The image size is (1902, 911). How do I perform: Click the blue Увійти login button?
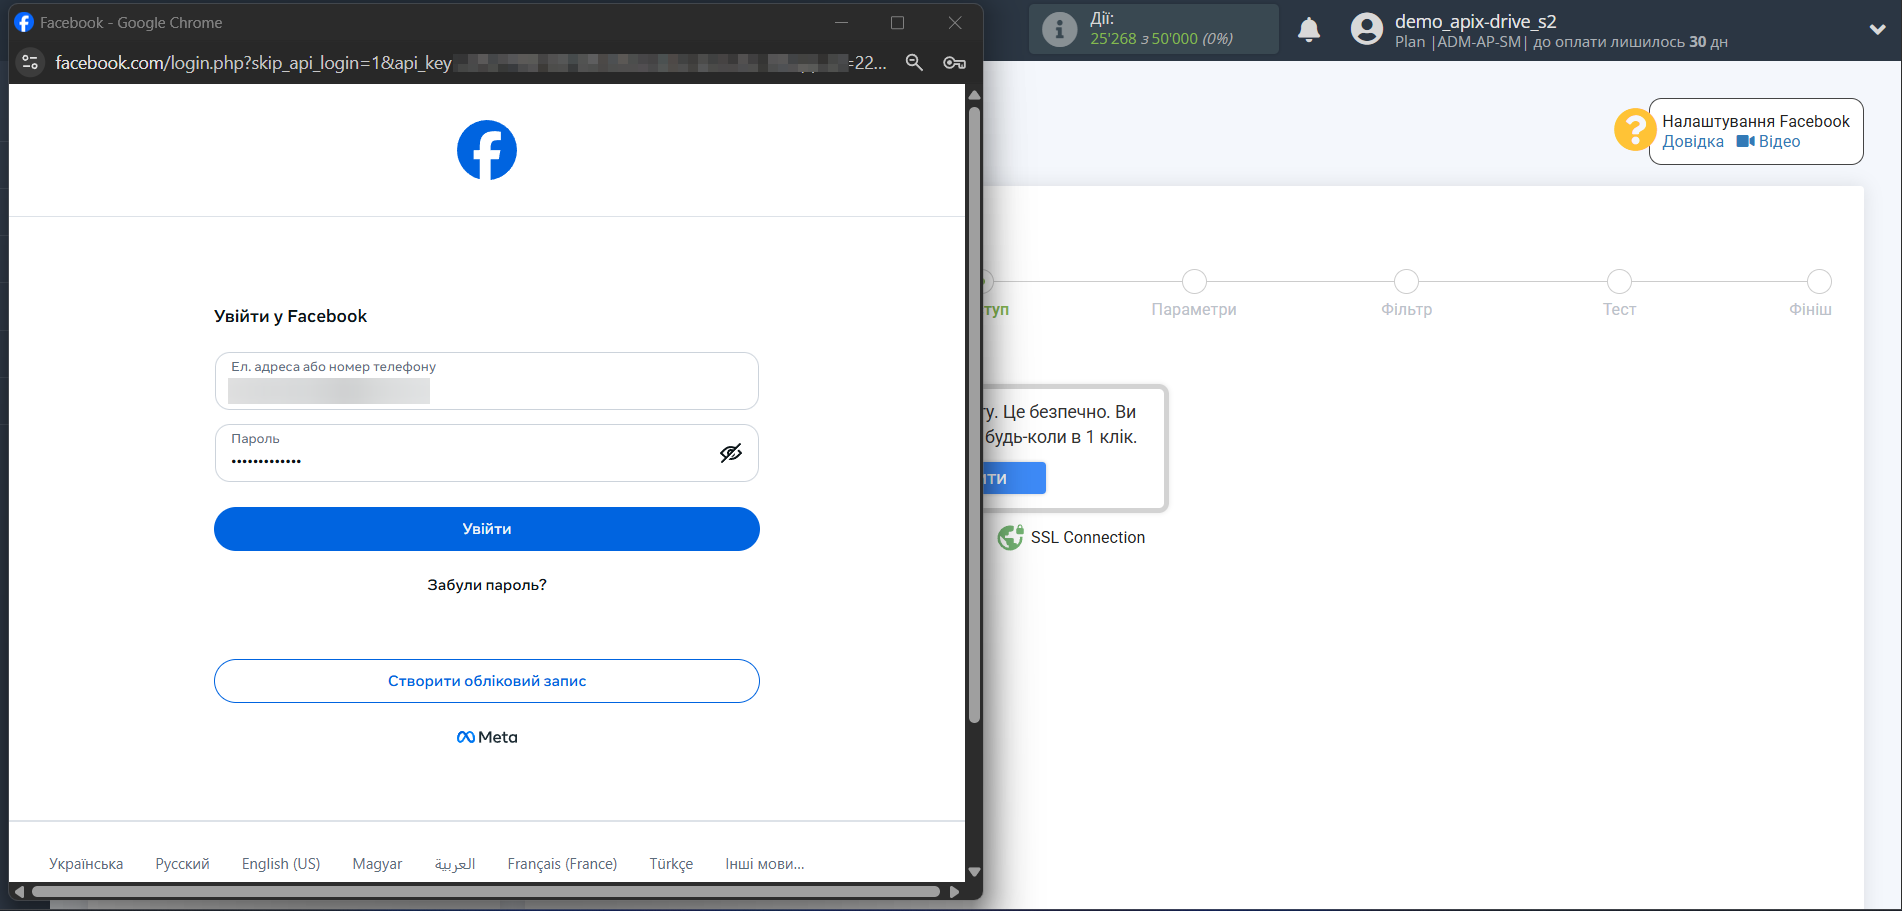pos(487,529)
